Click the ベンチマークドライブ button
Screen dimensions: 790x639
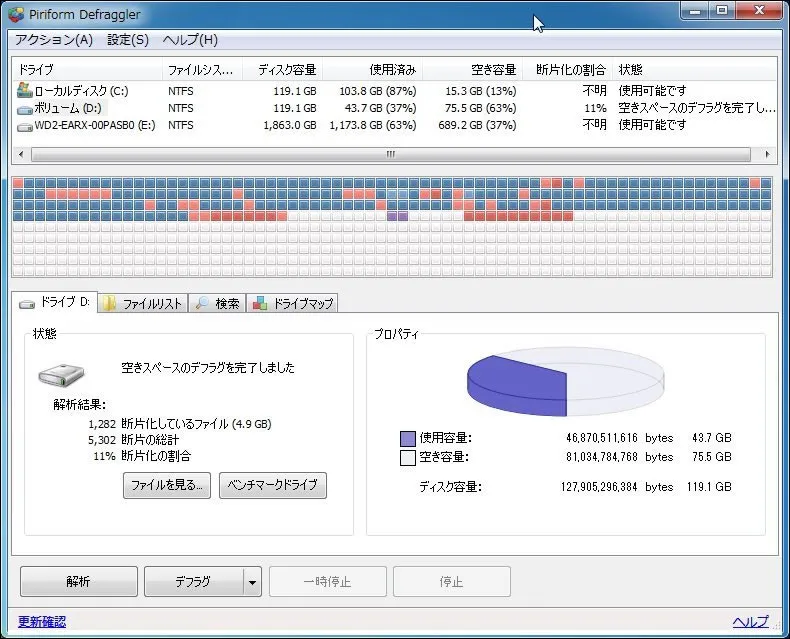273,485
